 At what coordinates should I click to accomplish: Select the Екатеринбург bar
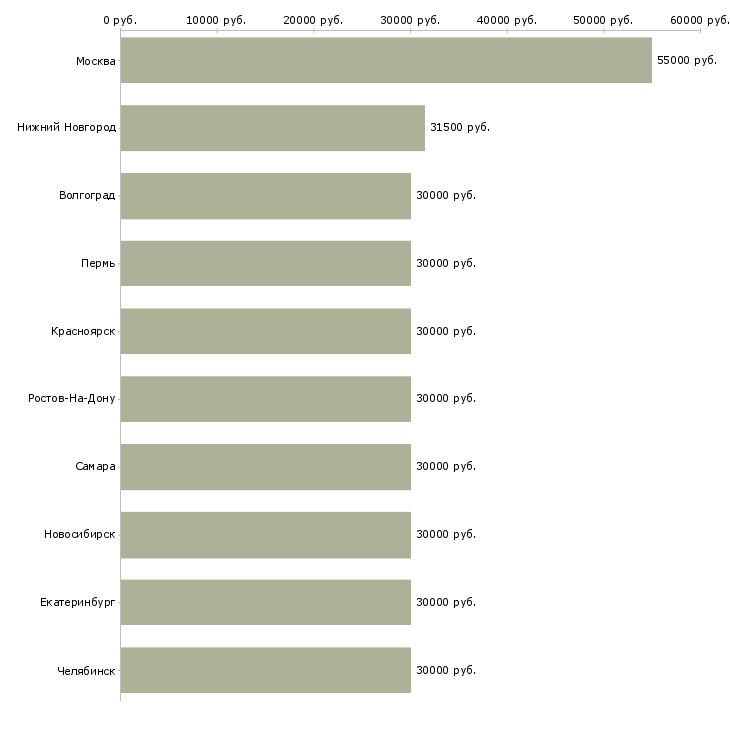tap(265, 602)
